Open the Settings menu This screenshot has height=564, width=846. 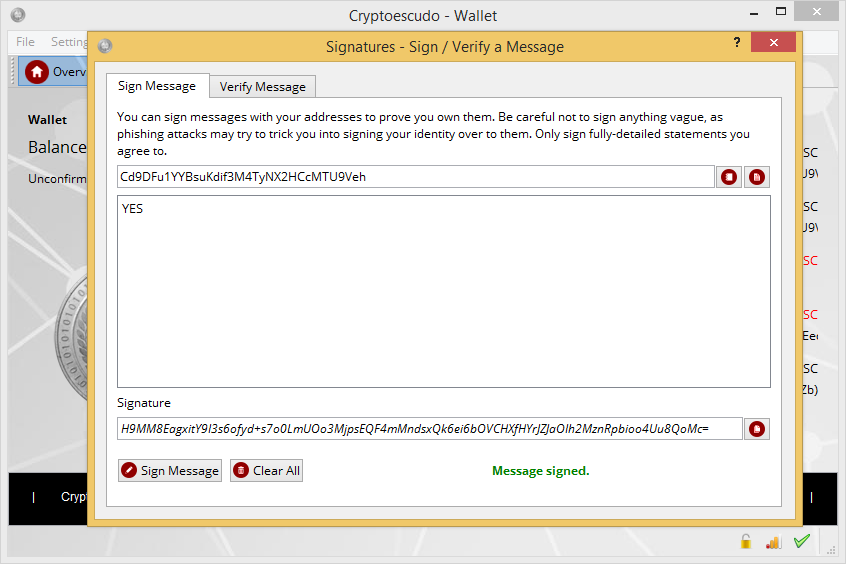(x=69, y=42)
